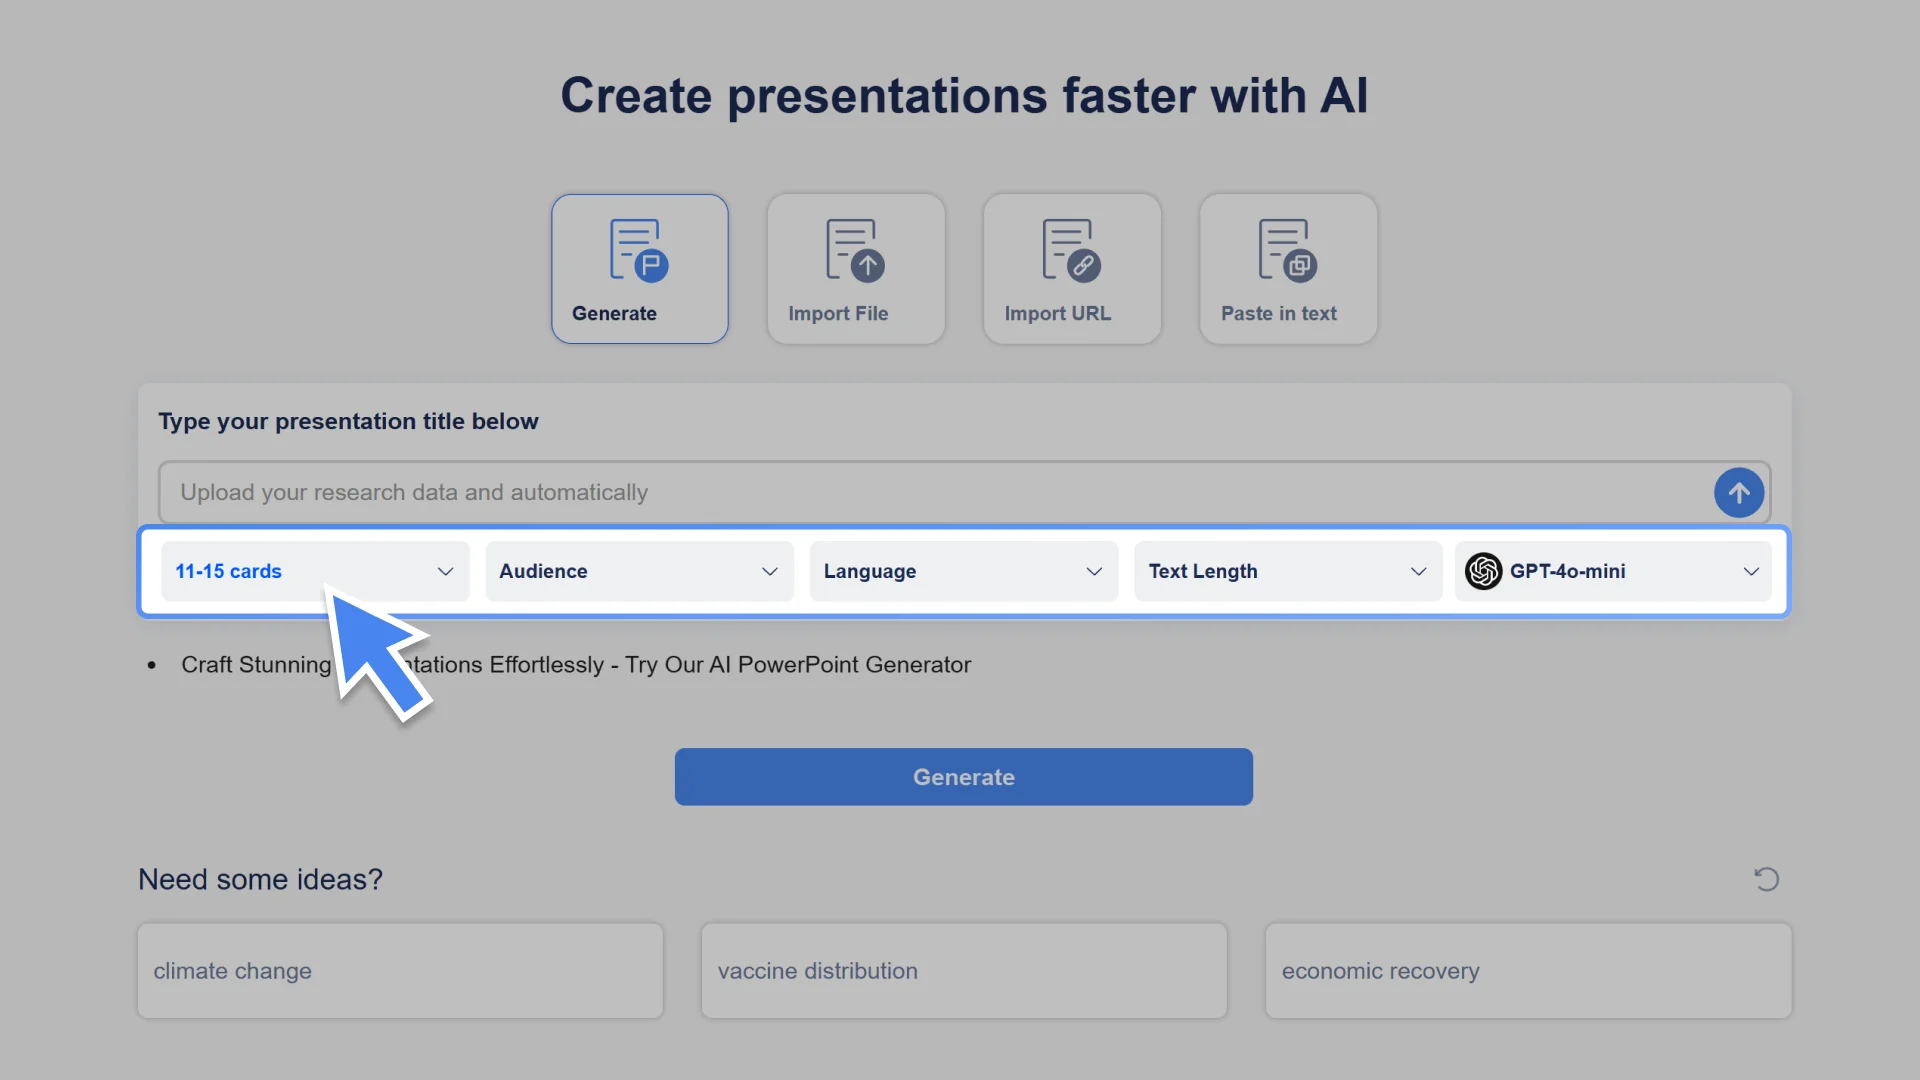Open the GPT-4o-mini model dropdown
The height and width of the screenshot is (1080, 1920).
(1613, 571)
